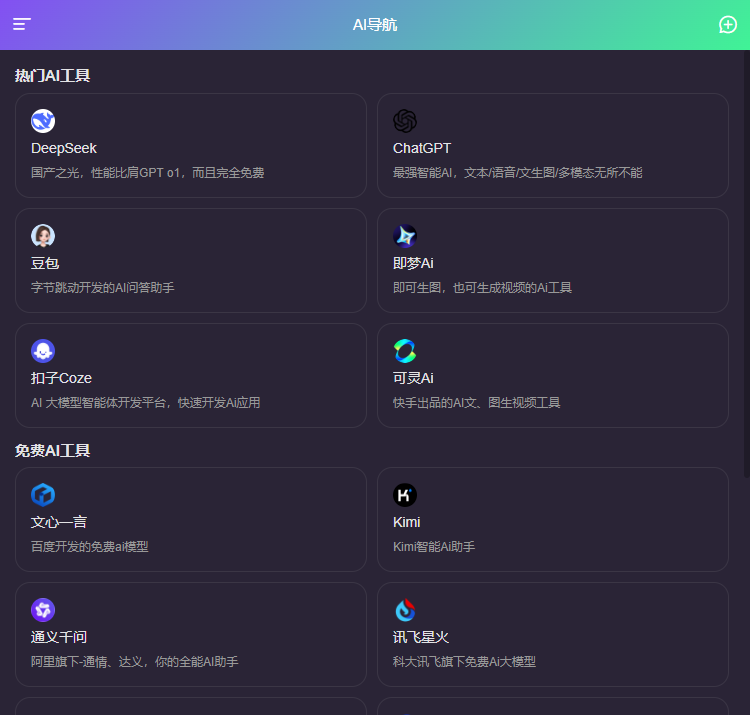Viewport: 750px width, 715px height.
Task: Click the 可灵Ai swirl icon
Action: 405,351
